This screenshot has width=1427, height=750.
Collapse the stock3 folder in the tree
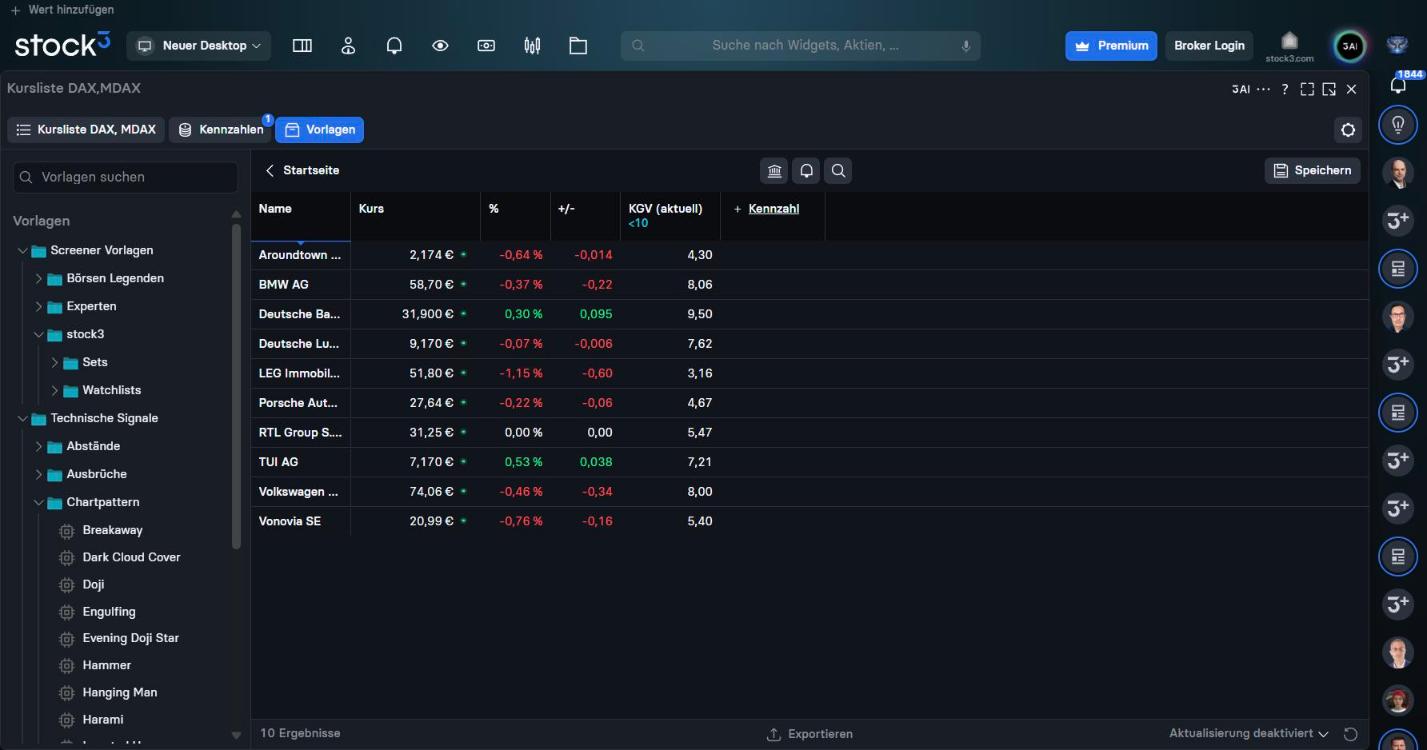[x=39, y=335]
